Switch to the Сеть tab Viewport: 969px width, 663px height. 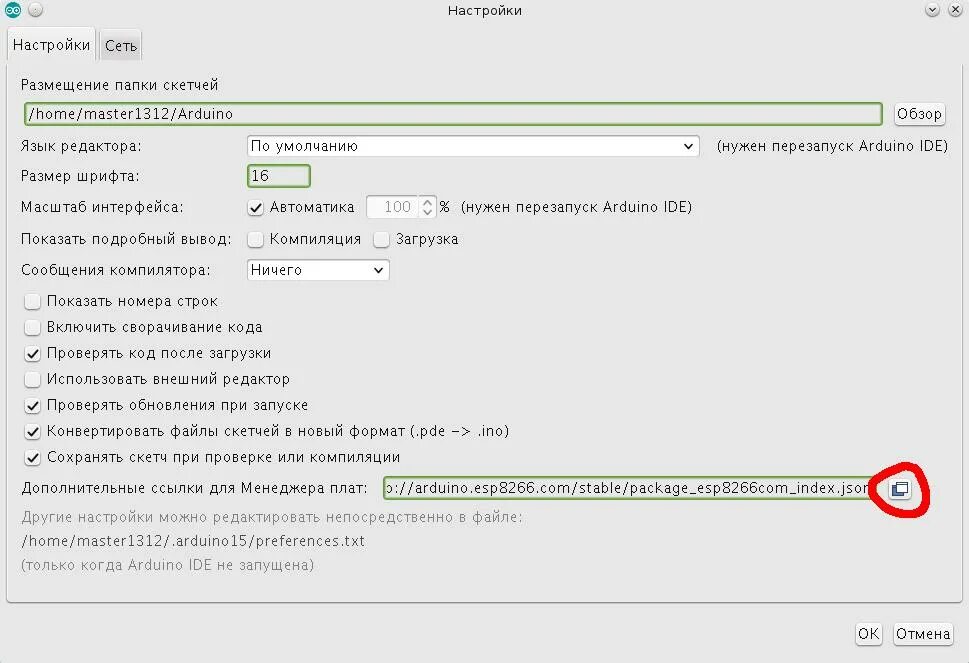tap(121, 46)
